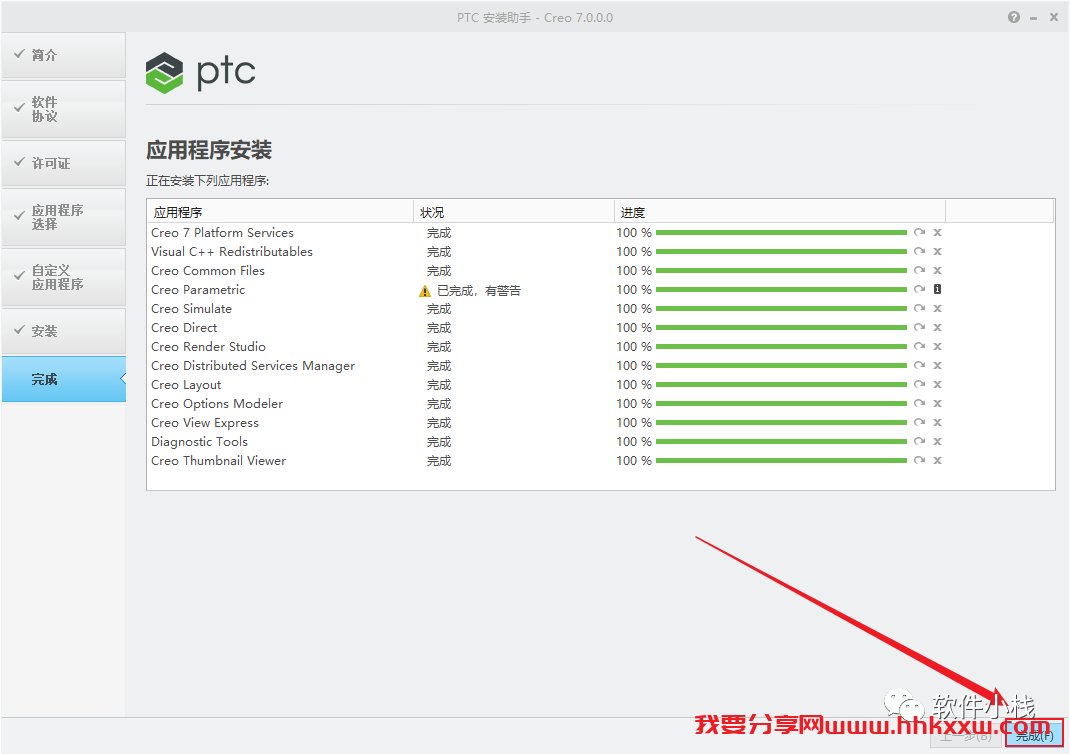Cancel icon in Creo Common Files row
Image resolution: width=1070 pixels, height=754 pixels.
click(938, 270)
